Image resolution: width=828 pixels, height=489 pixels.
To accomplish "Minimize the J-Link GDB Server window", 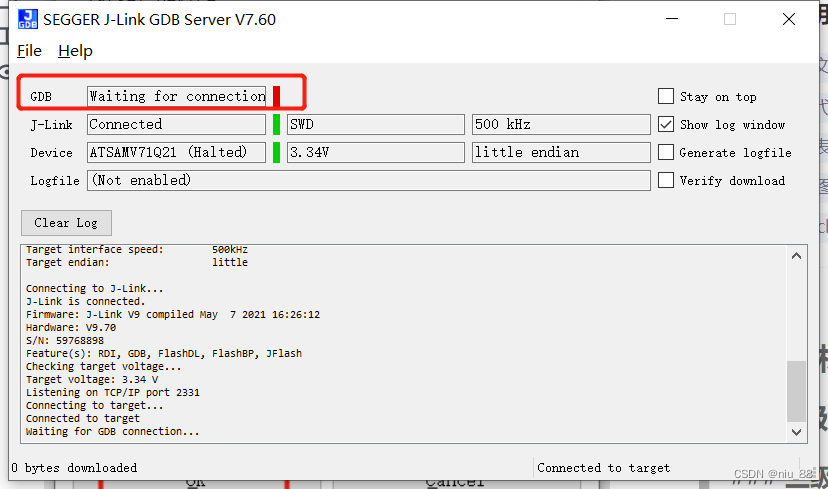I will coord(672,19).
